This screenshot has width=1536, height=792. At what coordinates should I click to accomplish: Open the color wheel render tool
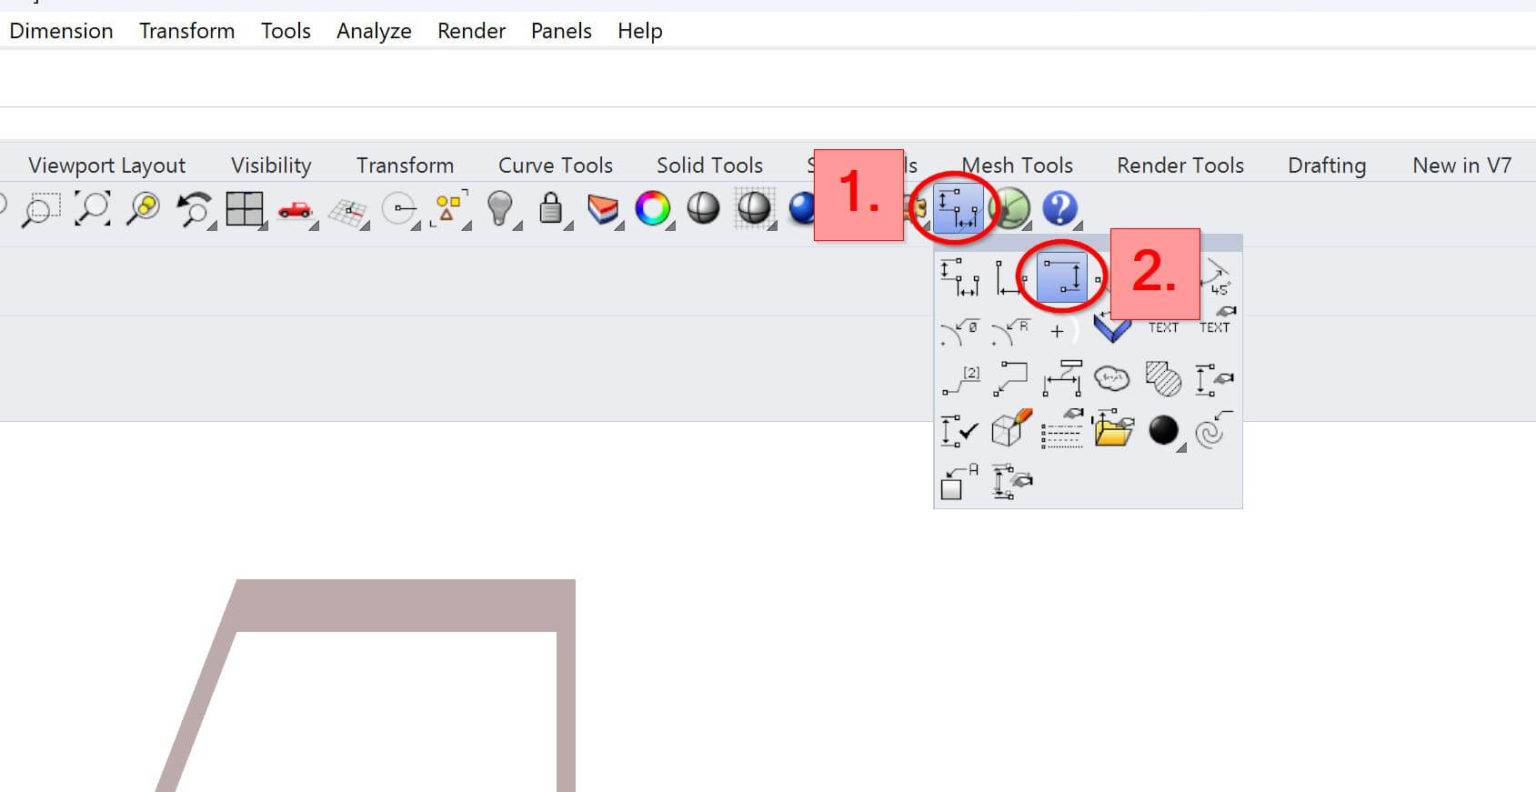point(653,209)
